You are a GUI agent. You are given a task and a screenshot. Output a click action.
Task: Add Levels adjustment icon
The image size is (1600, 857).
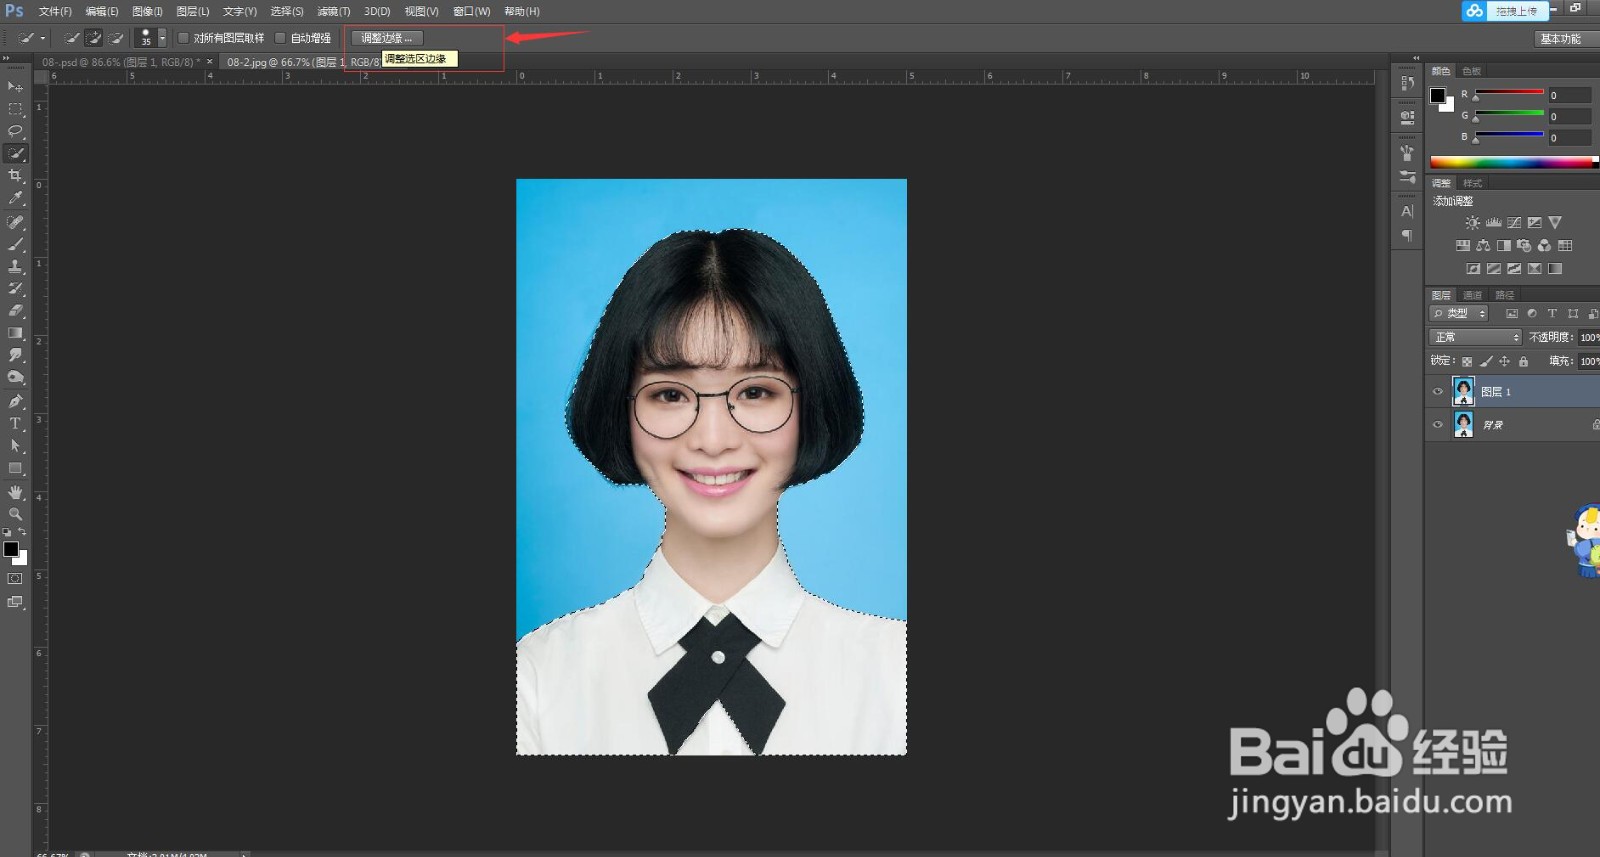click(1493, 223)
